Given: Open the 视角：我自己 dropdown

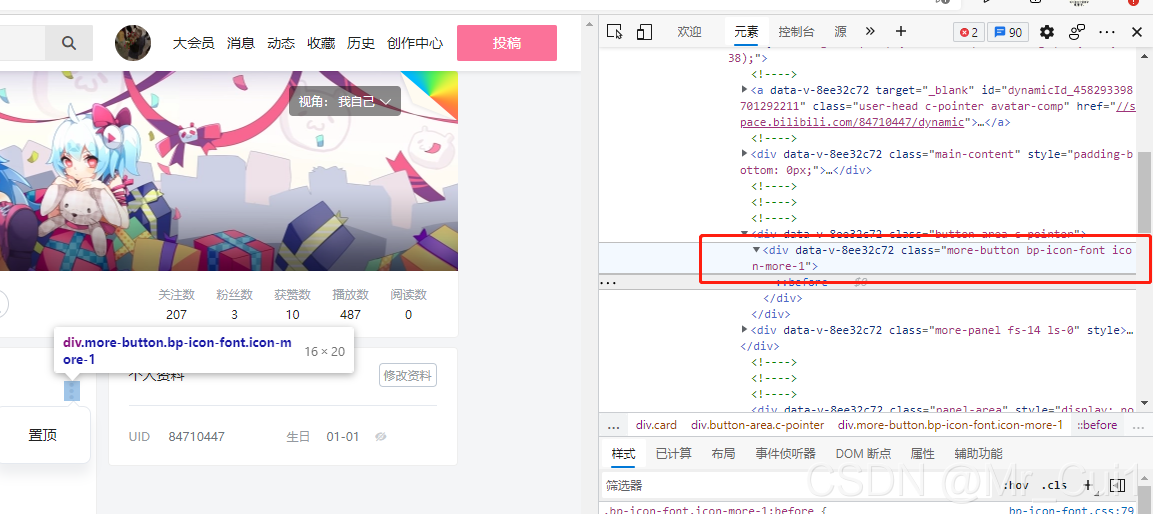Looking at the screenshot, I should [345, 101].
